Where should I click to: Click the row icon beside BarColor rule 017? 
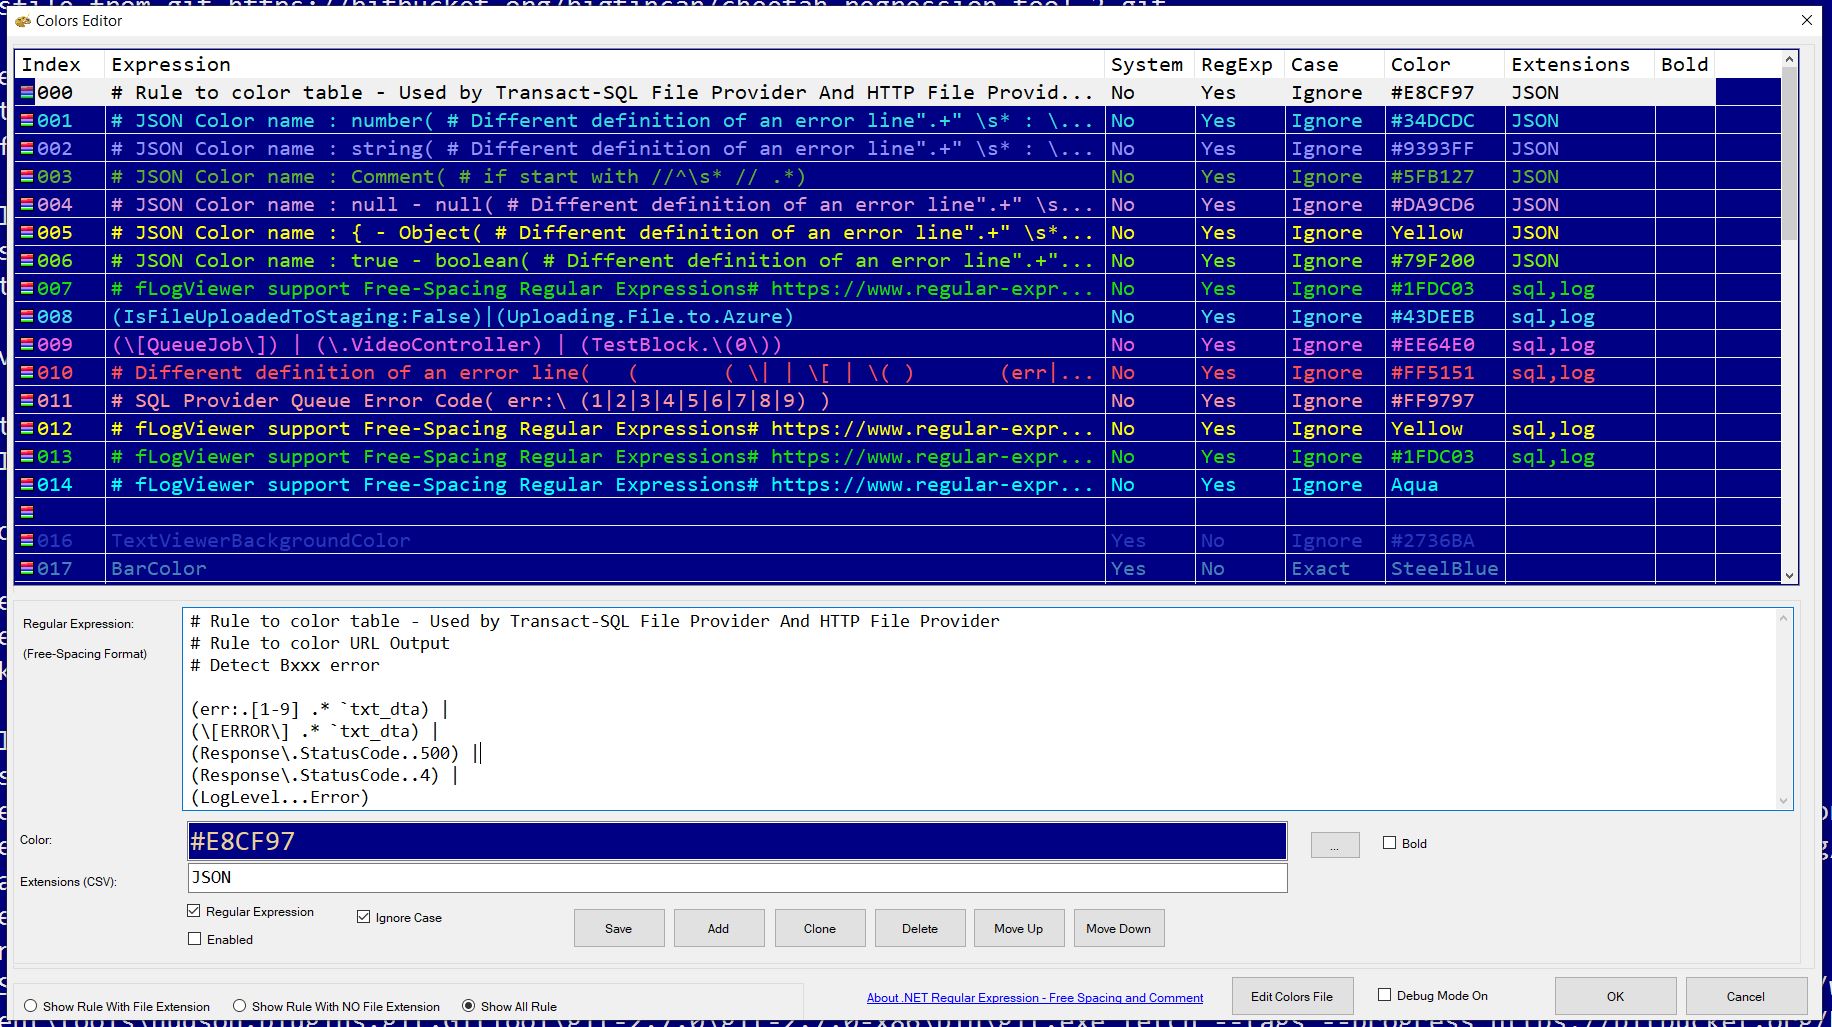pyautogui.click(x=28, y=568)
